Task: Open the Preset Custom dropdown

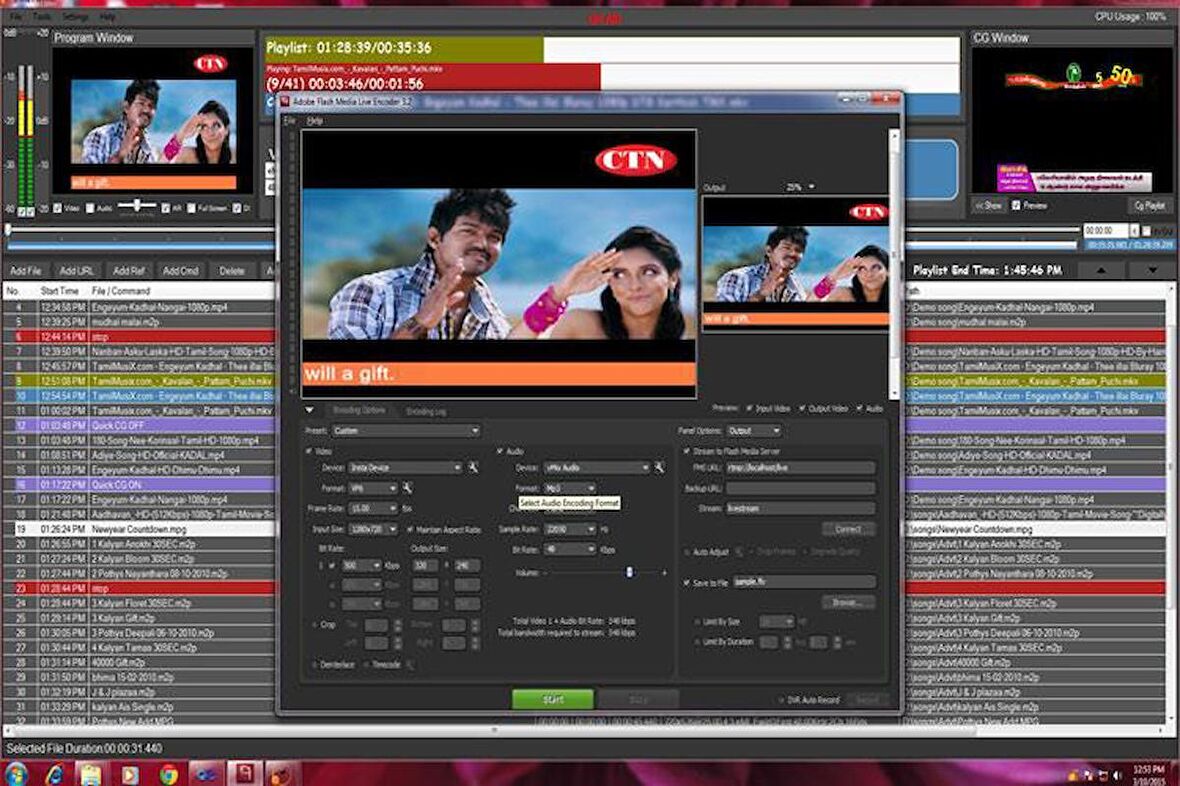Action: pyautogui.click(x=406, y=431)
